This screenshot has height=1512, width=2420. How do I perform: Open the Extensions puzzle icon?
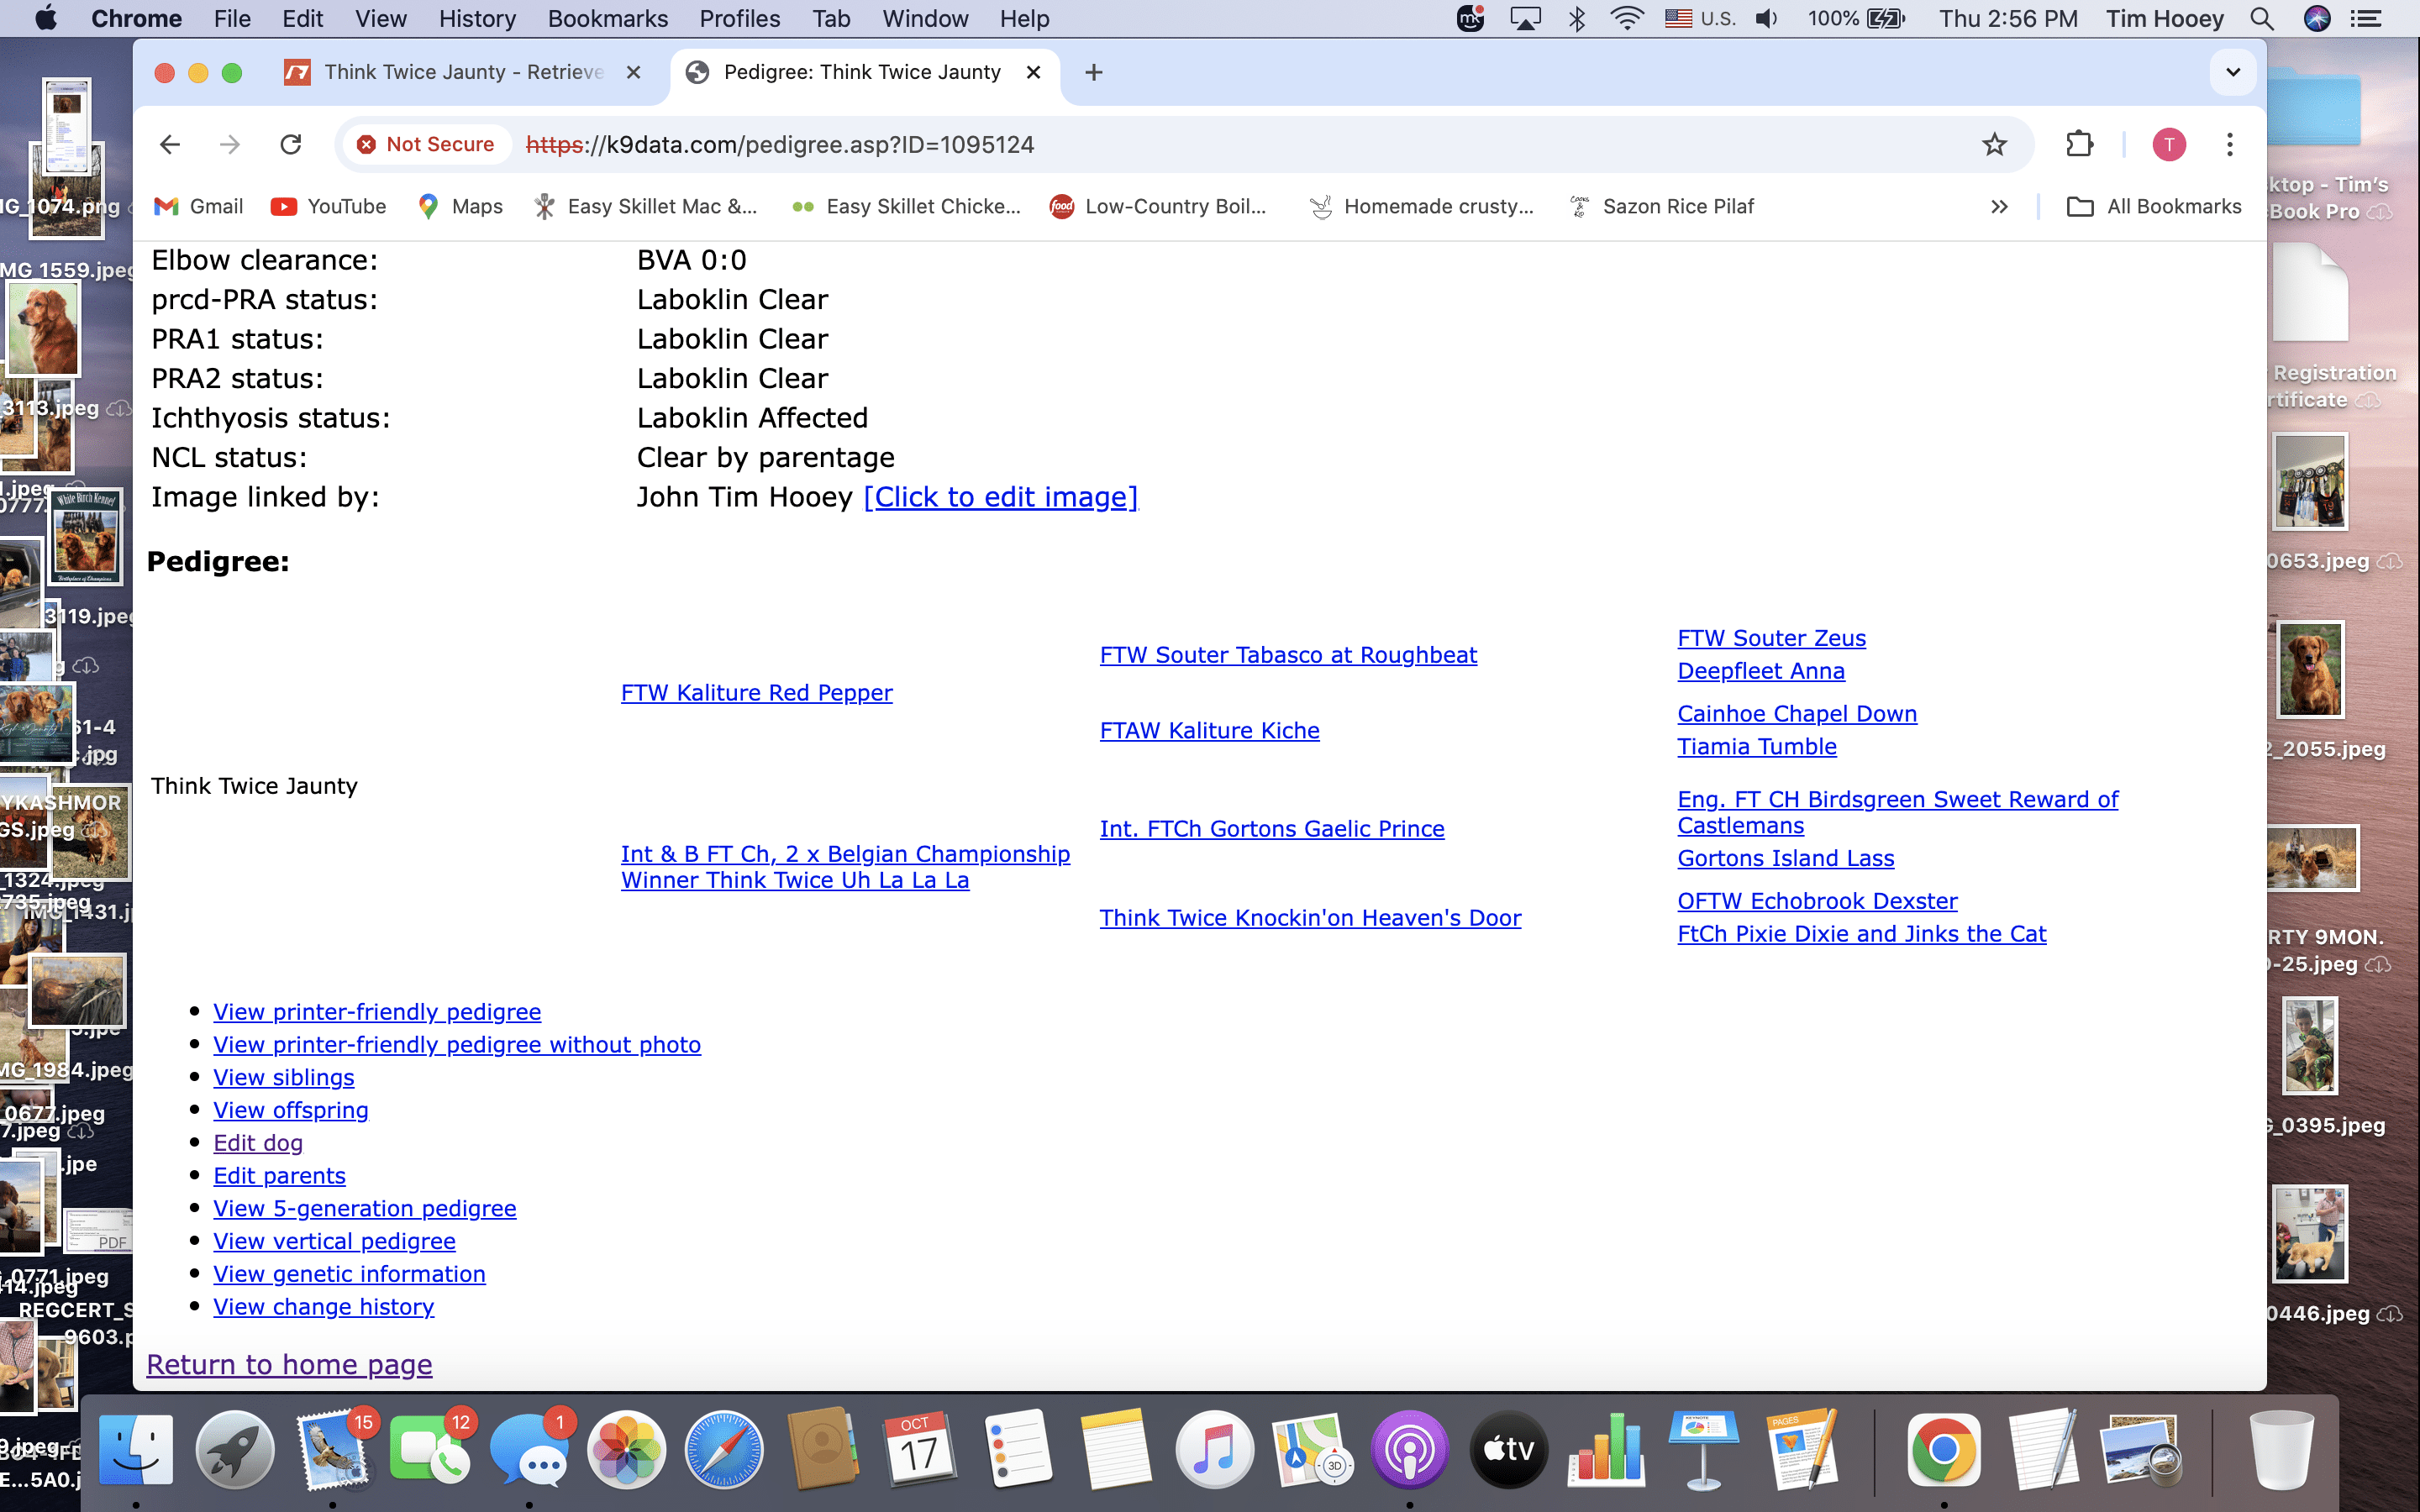tap(2079, 145)
